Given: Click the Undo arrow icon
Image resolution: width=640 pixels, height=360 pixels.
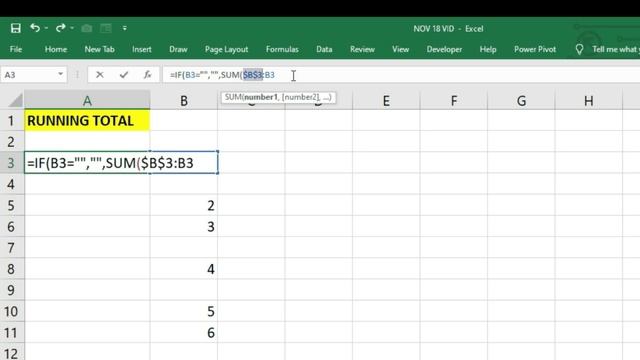Looking at the screenshot, I should pos(35,28).
